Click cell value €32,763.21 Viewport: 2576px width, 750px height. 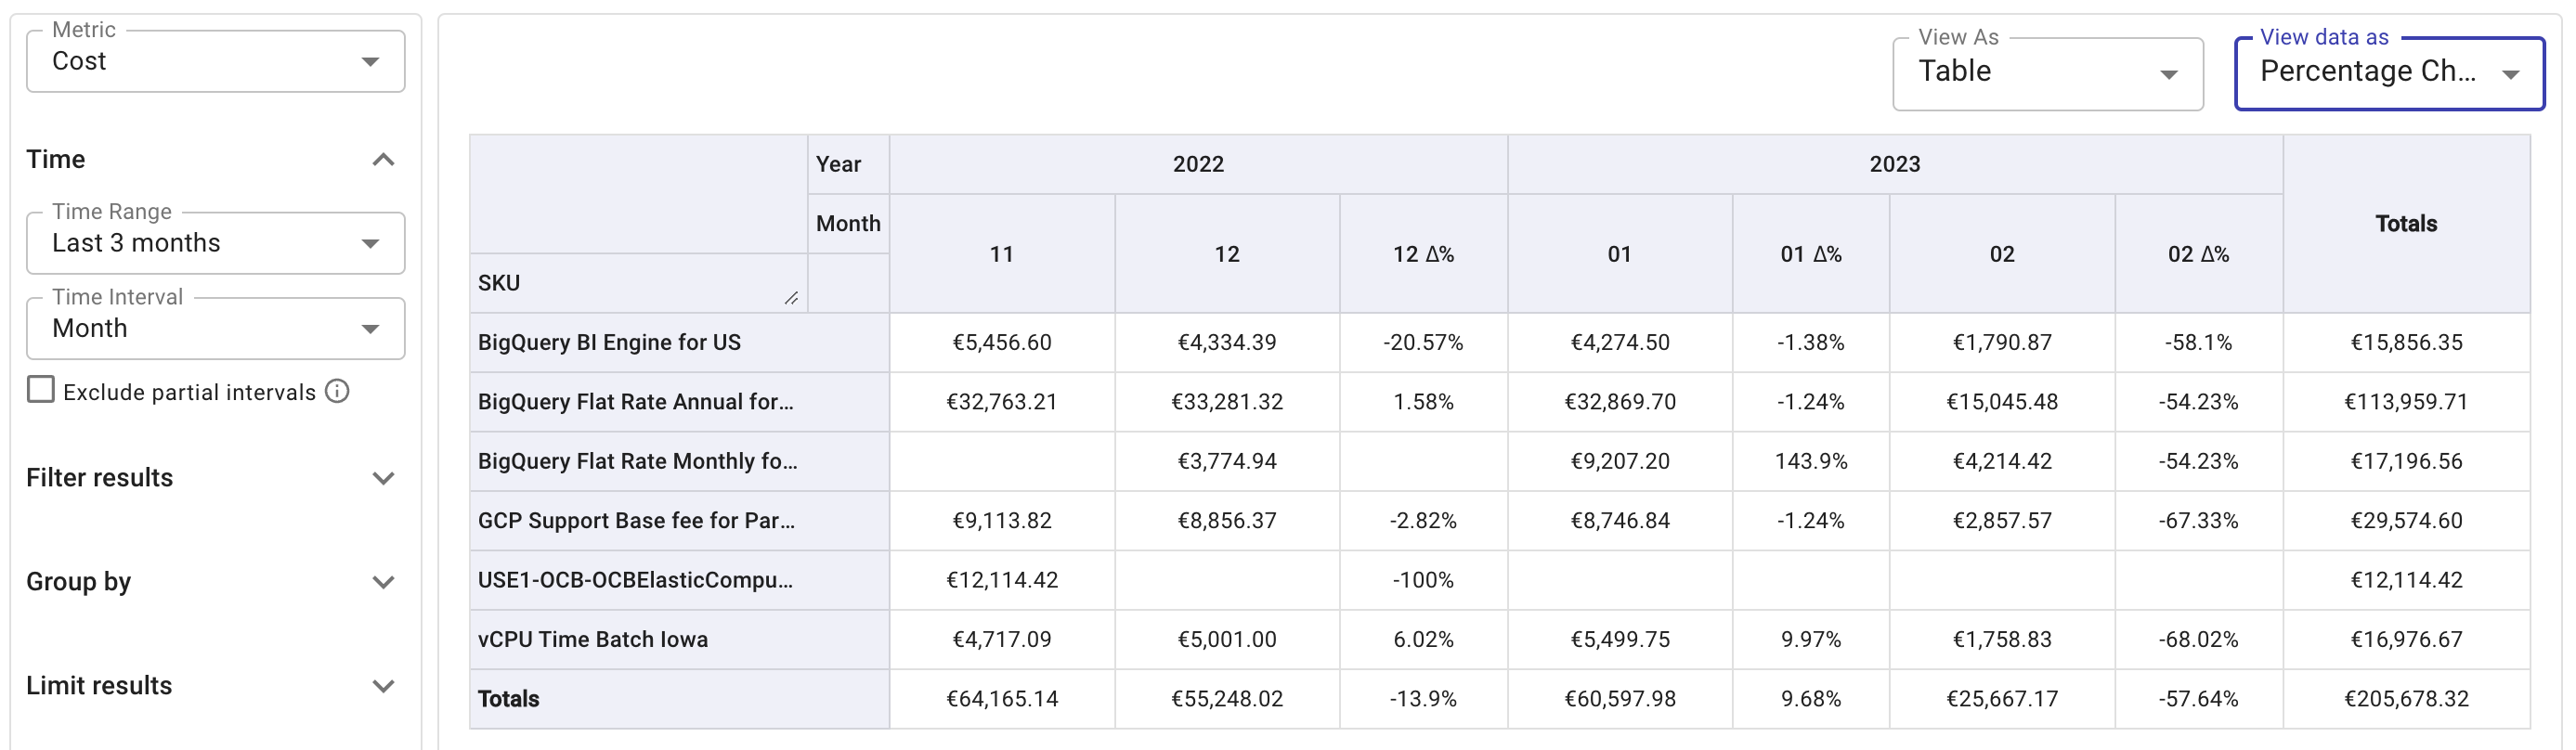pos(1002,402)
